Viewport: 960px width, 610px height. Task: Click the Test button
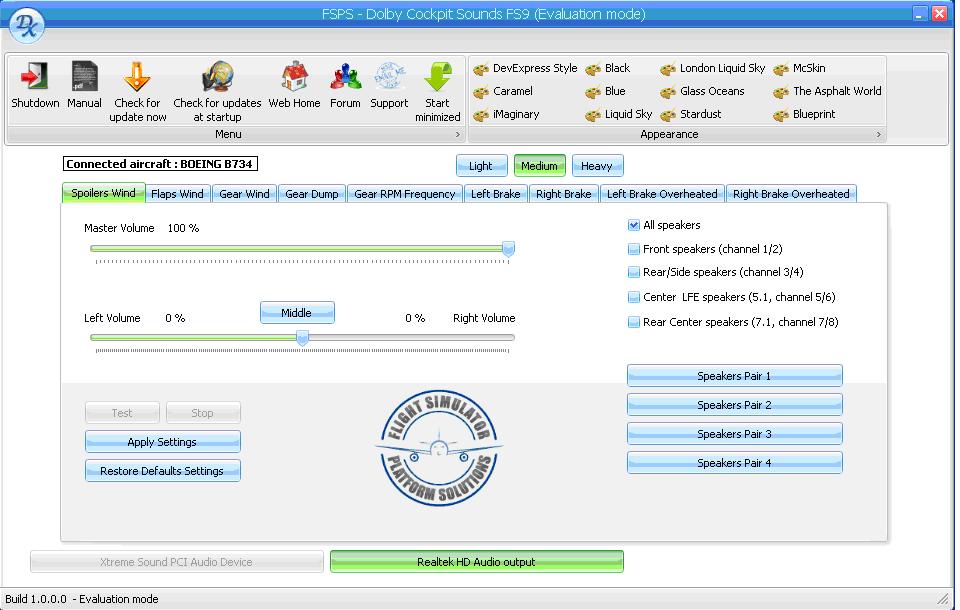[122, 413]
